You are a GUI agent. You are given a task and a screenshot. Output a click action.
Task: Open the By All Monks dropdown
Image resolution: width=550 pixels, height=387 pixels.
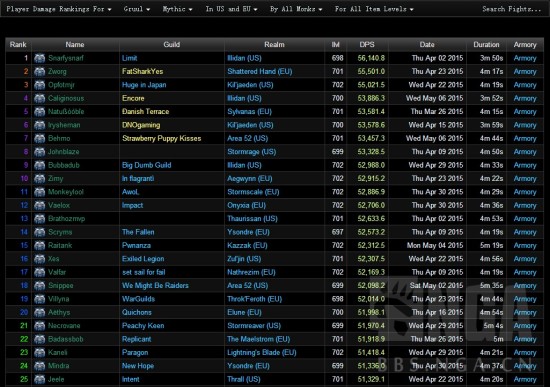(x=296, y=9)
